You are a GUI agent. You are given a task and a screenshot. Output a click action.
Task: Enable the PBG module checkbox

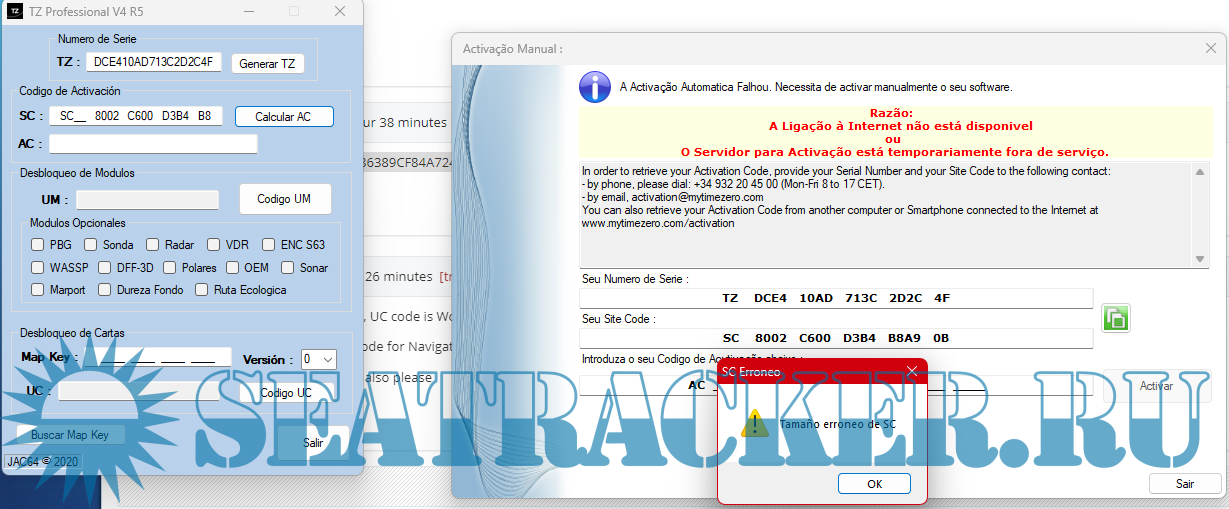37,244
